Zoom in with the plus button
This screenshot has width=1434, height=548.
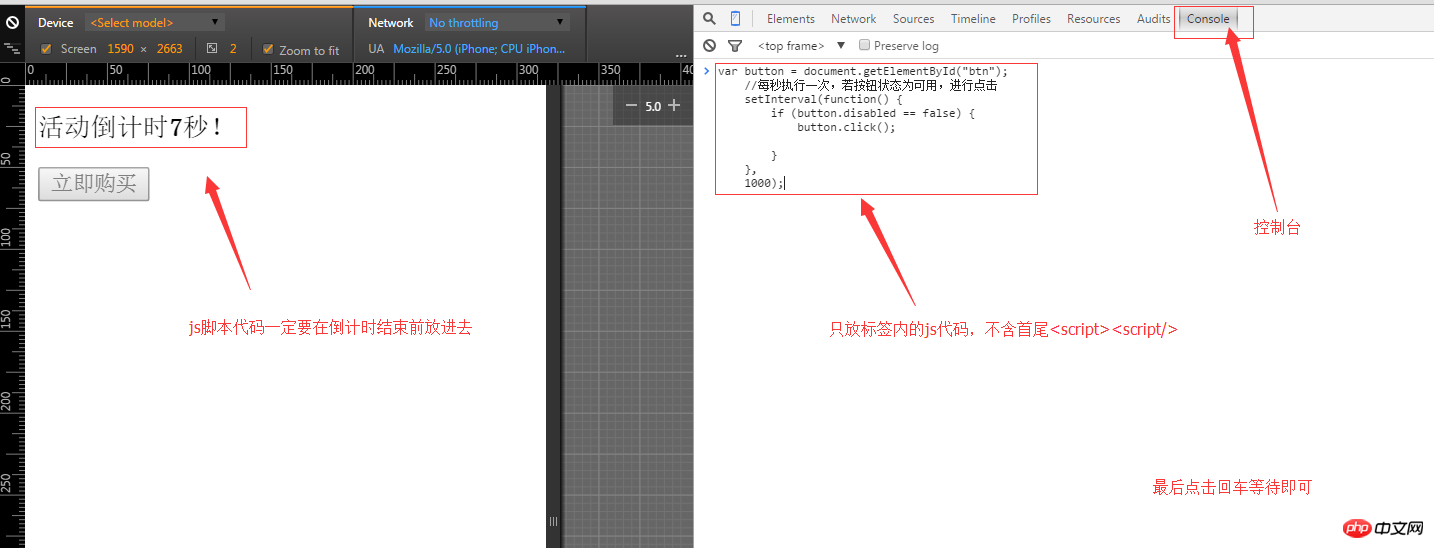coord(674,105)
